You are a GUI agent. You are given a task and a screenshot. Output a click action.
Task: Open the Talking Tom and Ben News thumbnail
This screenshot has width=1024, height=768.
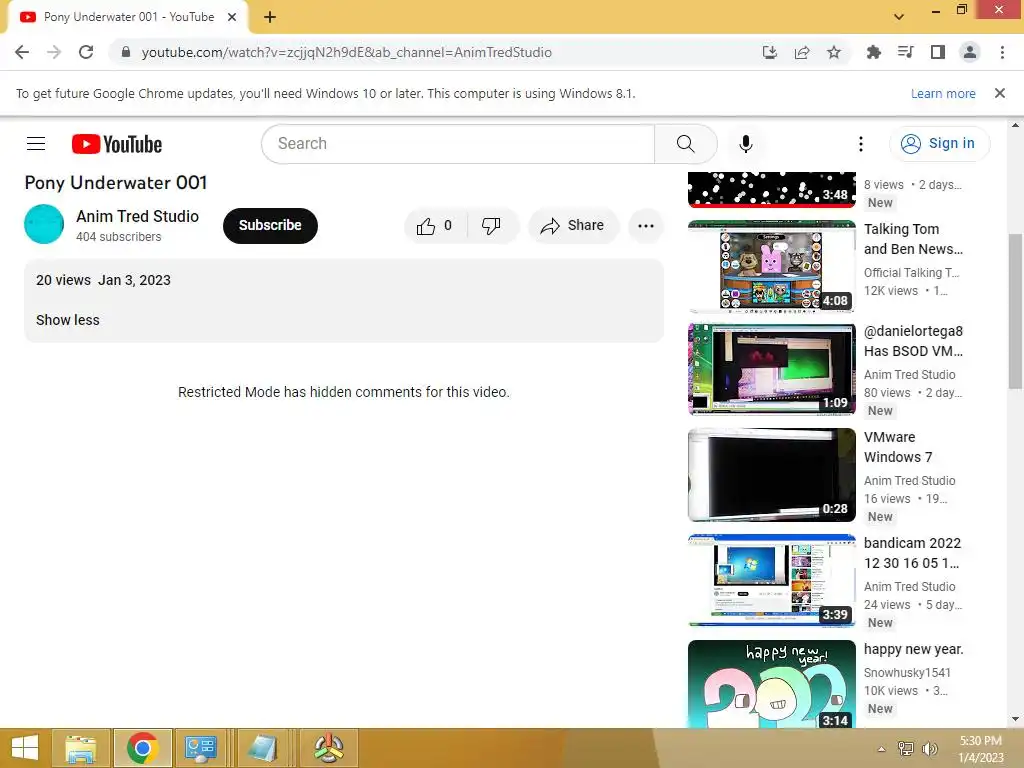(772, 266)
